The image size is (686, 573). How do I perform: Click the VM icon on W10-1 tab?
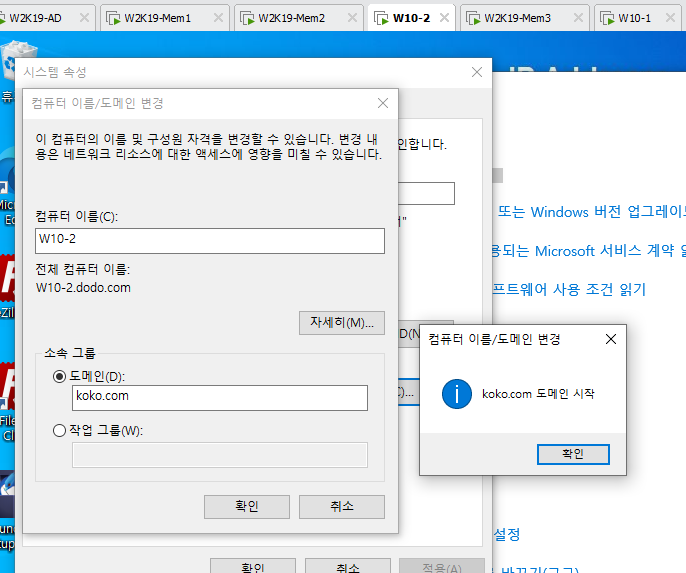pos(607,18)
